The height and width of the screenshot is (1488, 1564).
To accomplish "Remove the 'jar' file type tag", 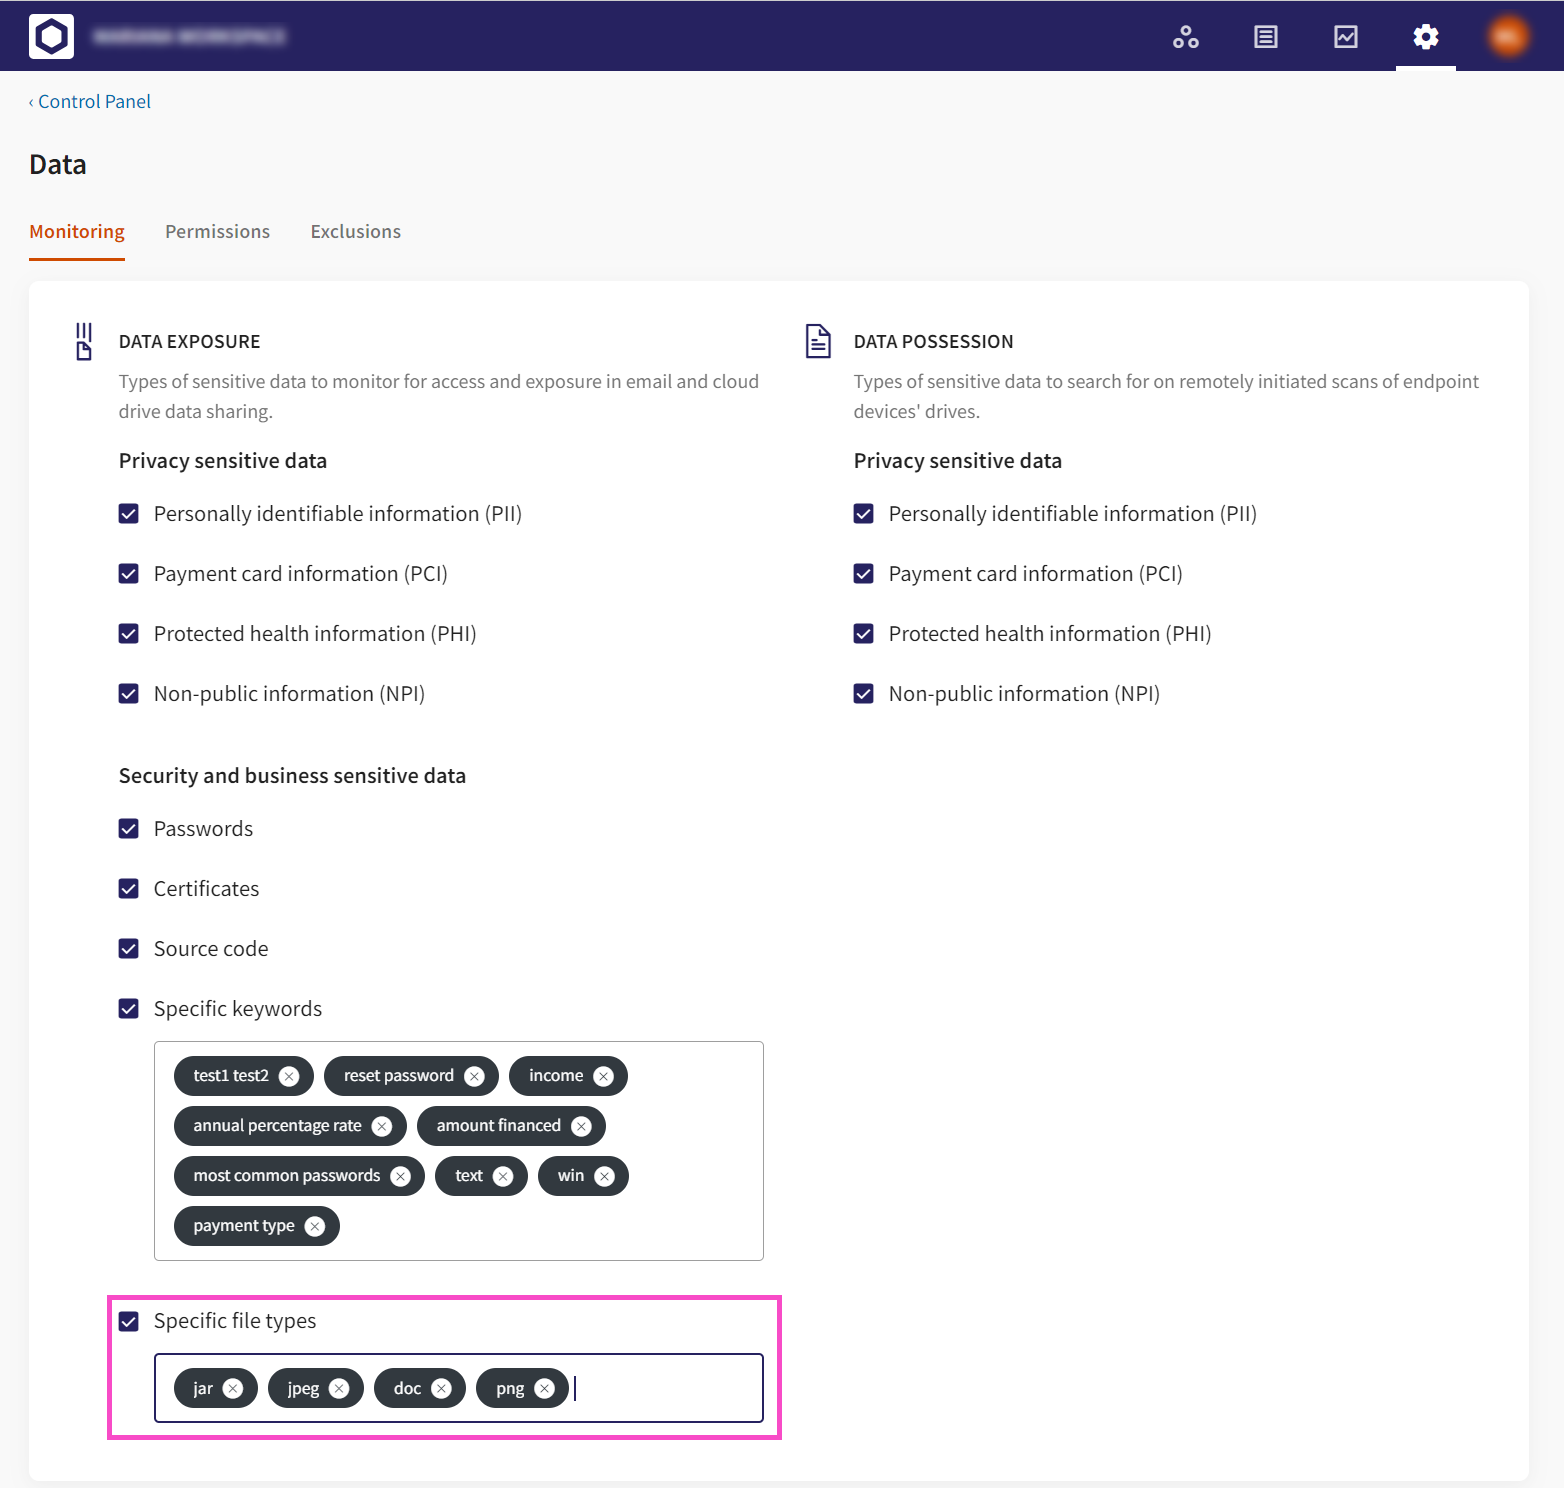I will point(233,1388).
